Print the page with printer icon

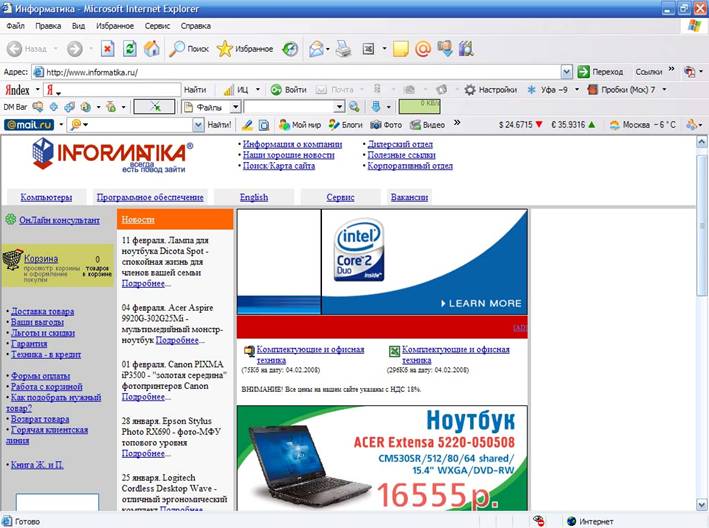[x=344, y=48]
